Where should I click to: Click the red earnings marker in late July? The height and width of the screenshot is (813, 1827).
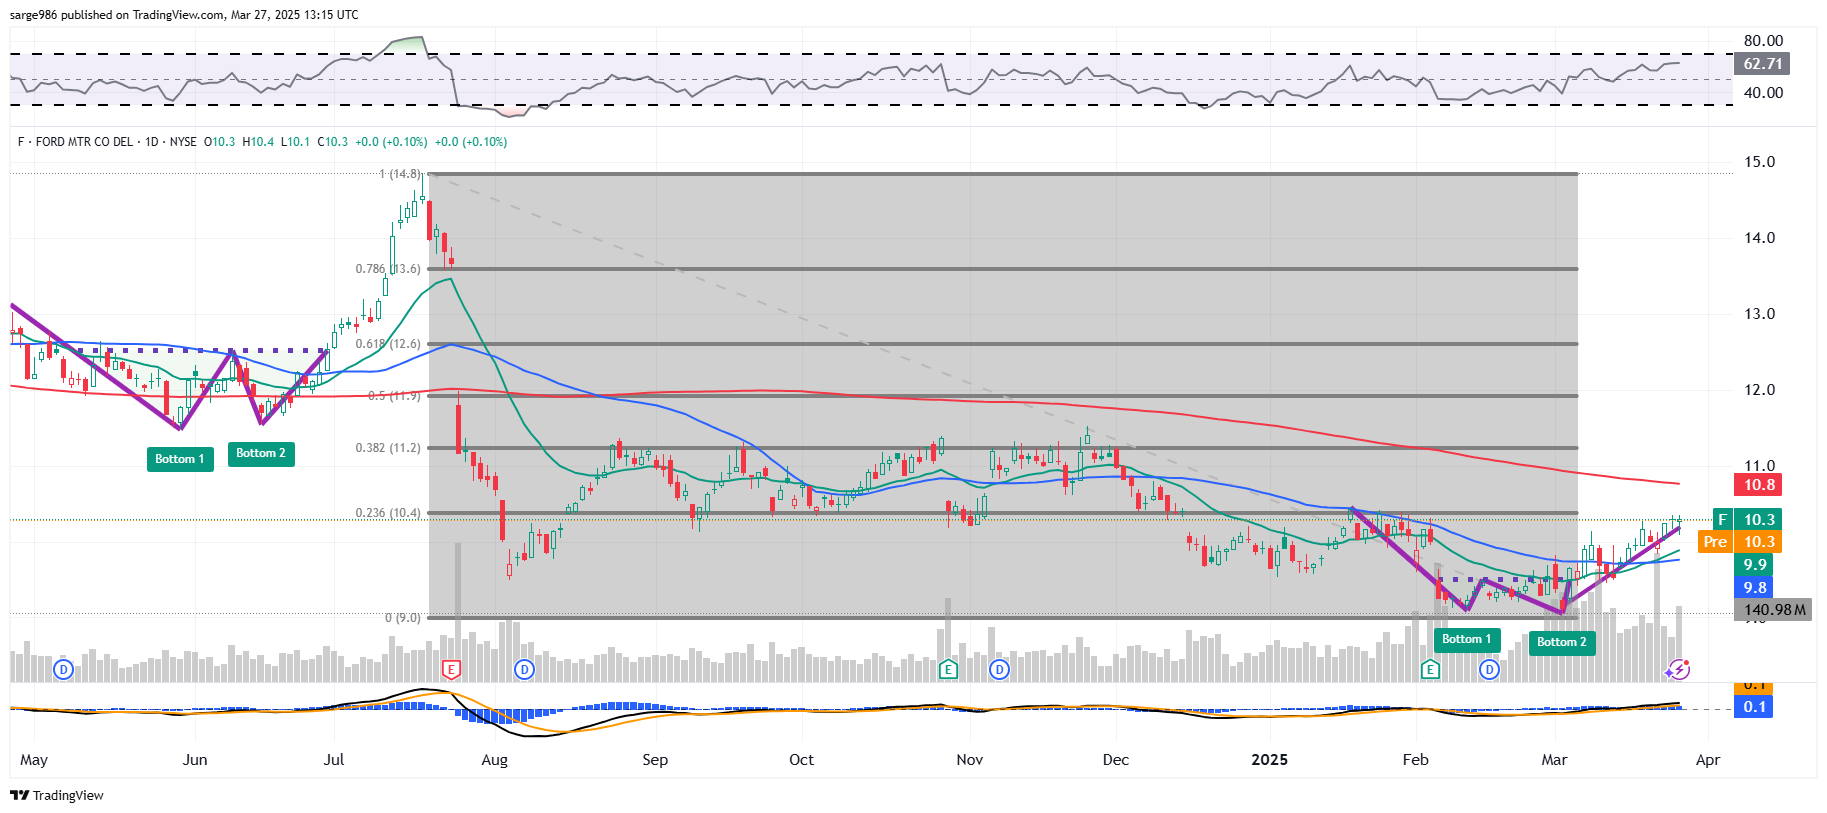[451, 669]
